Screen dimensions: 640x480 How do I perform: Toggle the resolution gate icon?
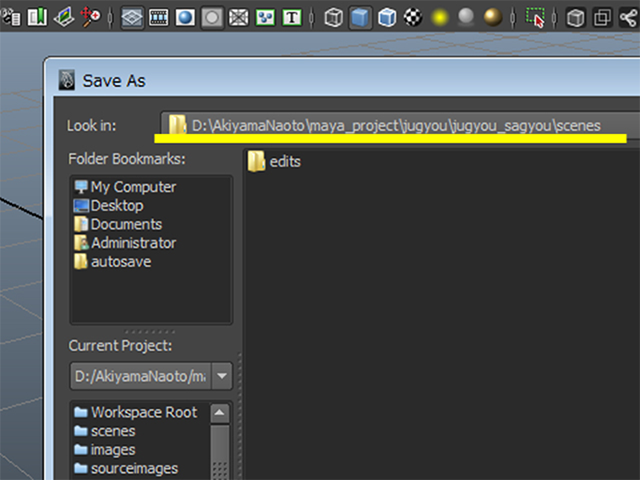(185, 17)
